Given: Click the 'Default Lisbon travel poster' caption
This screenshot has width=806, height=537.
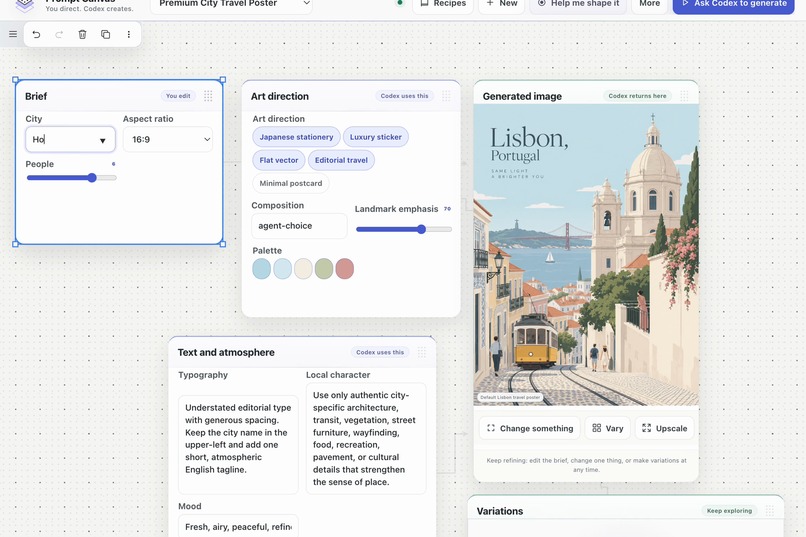Looking at the screenshot, I should click(510, 397).
